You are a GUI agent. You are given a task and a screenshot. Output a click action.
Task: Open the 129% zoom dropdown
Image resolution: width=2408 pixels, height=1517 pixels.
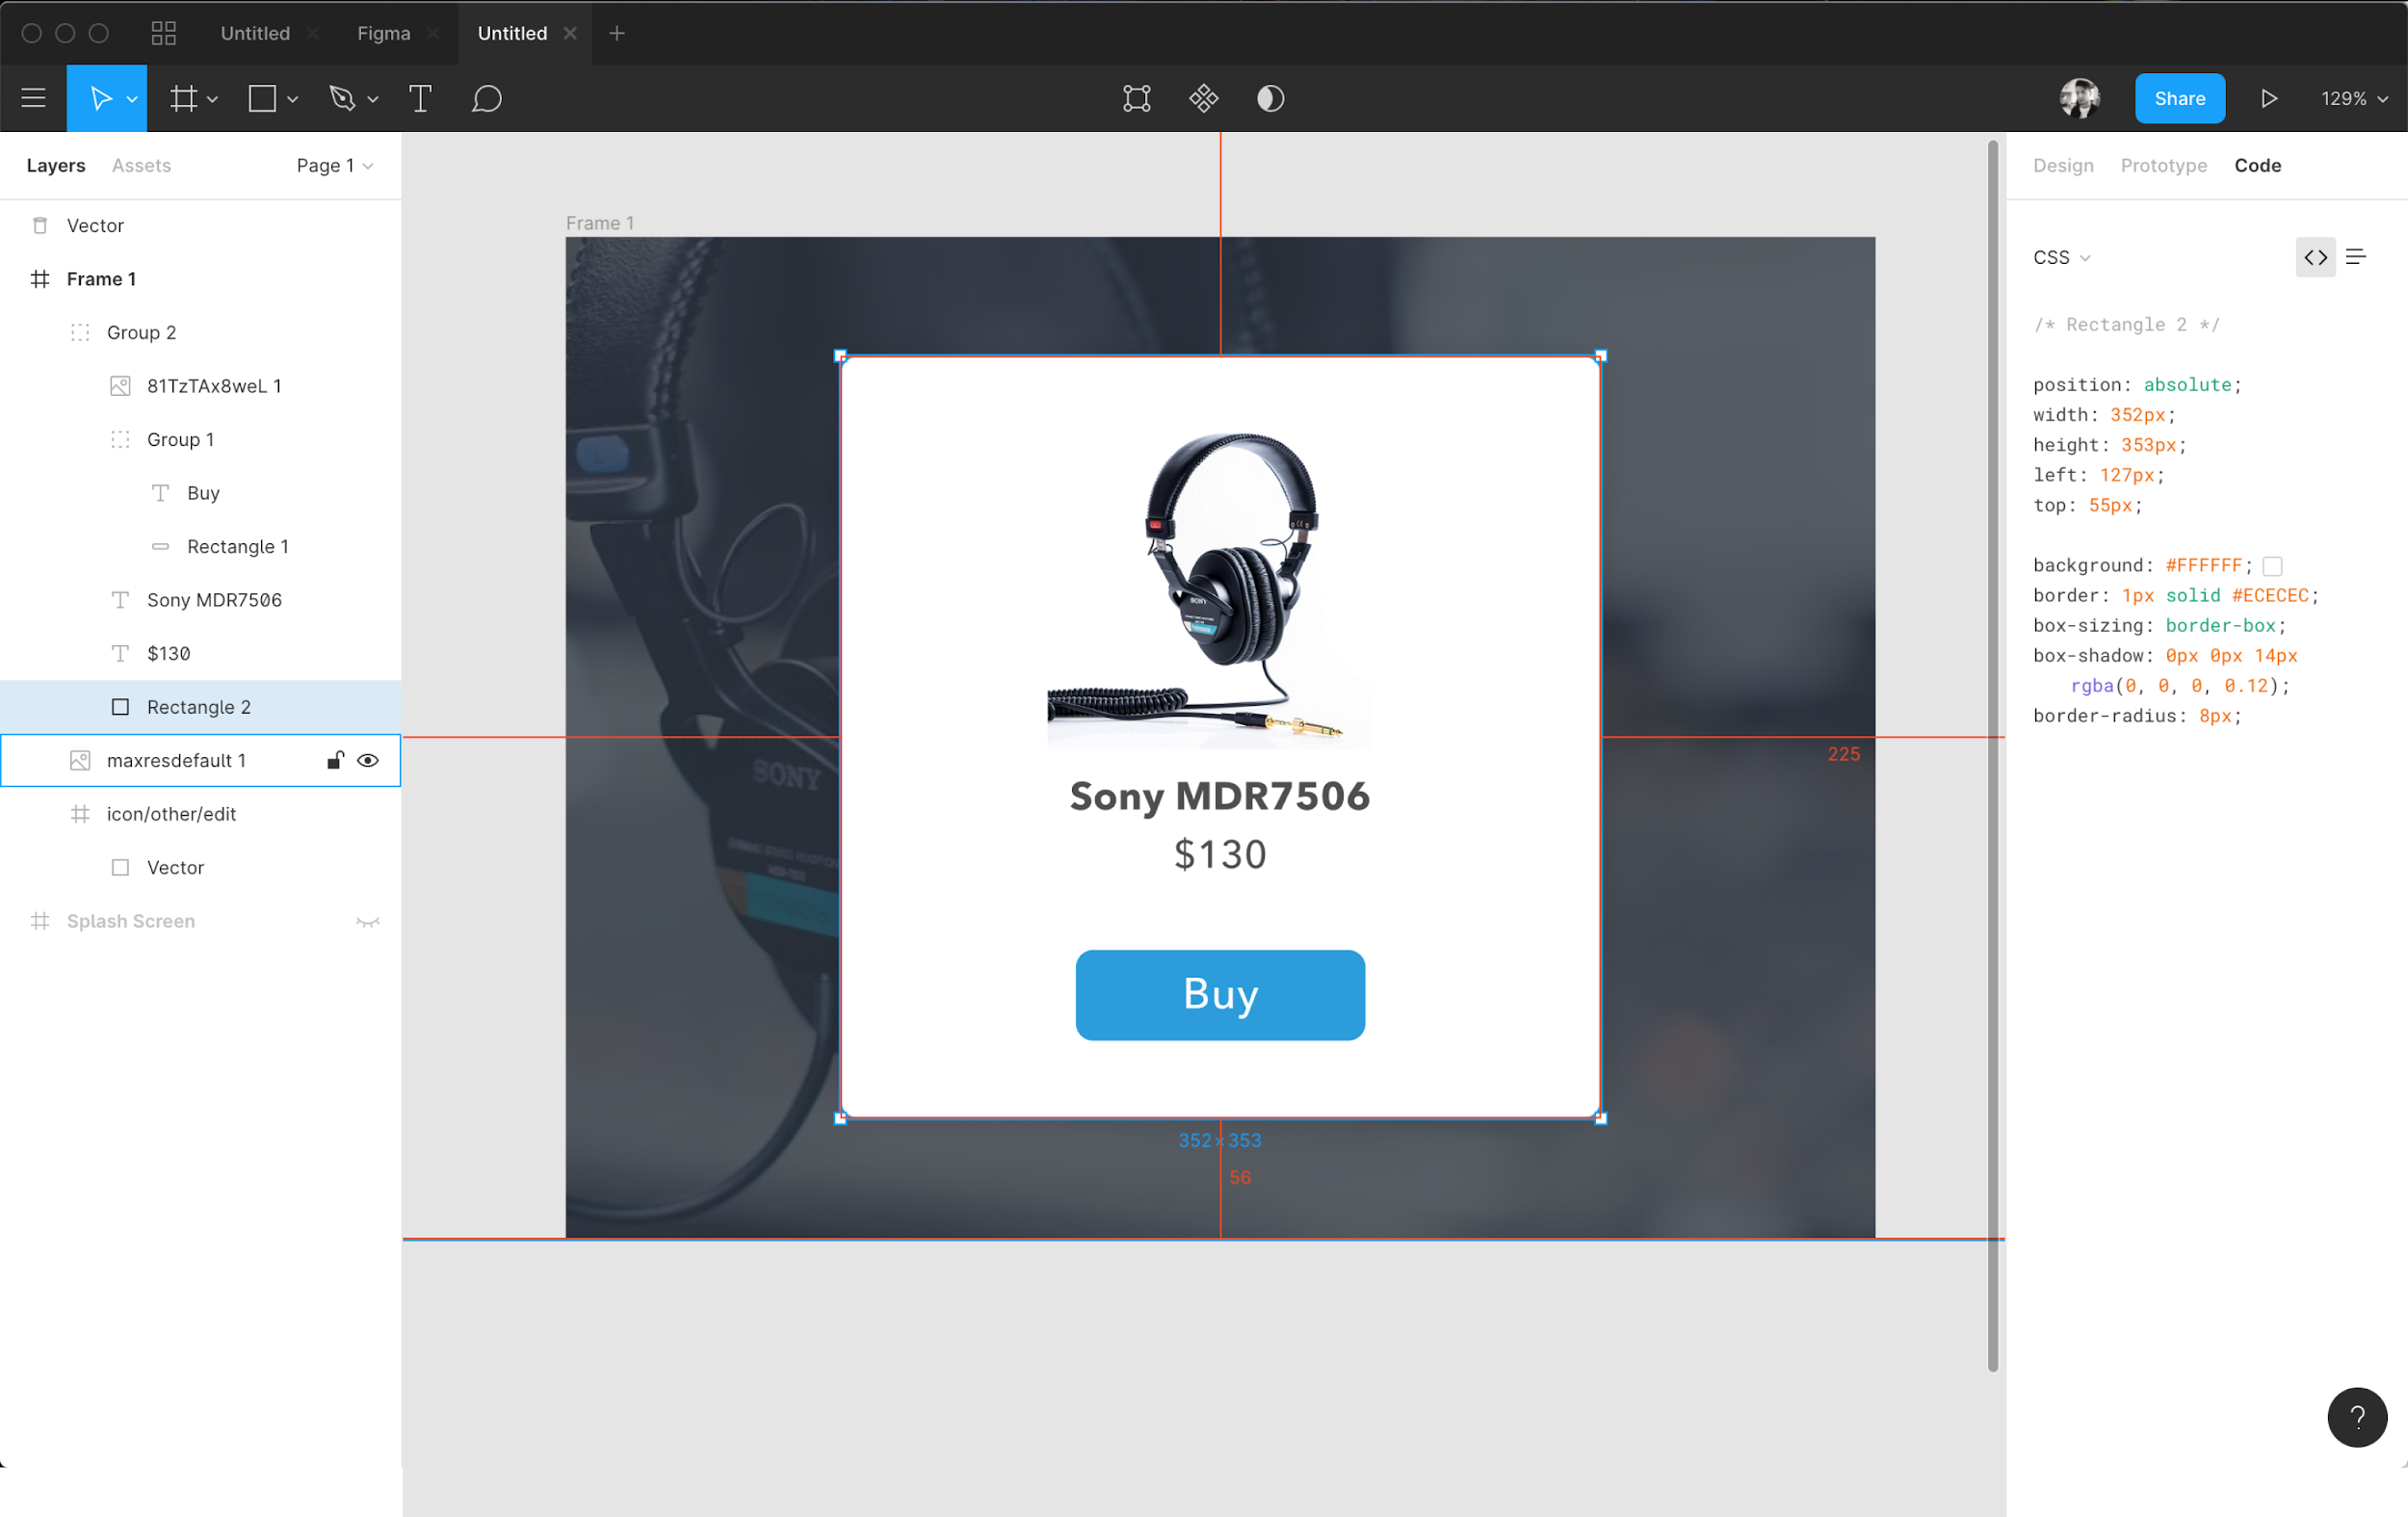(2354, 99)
